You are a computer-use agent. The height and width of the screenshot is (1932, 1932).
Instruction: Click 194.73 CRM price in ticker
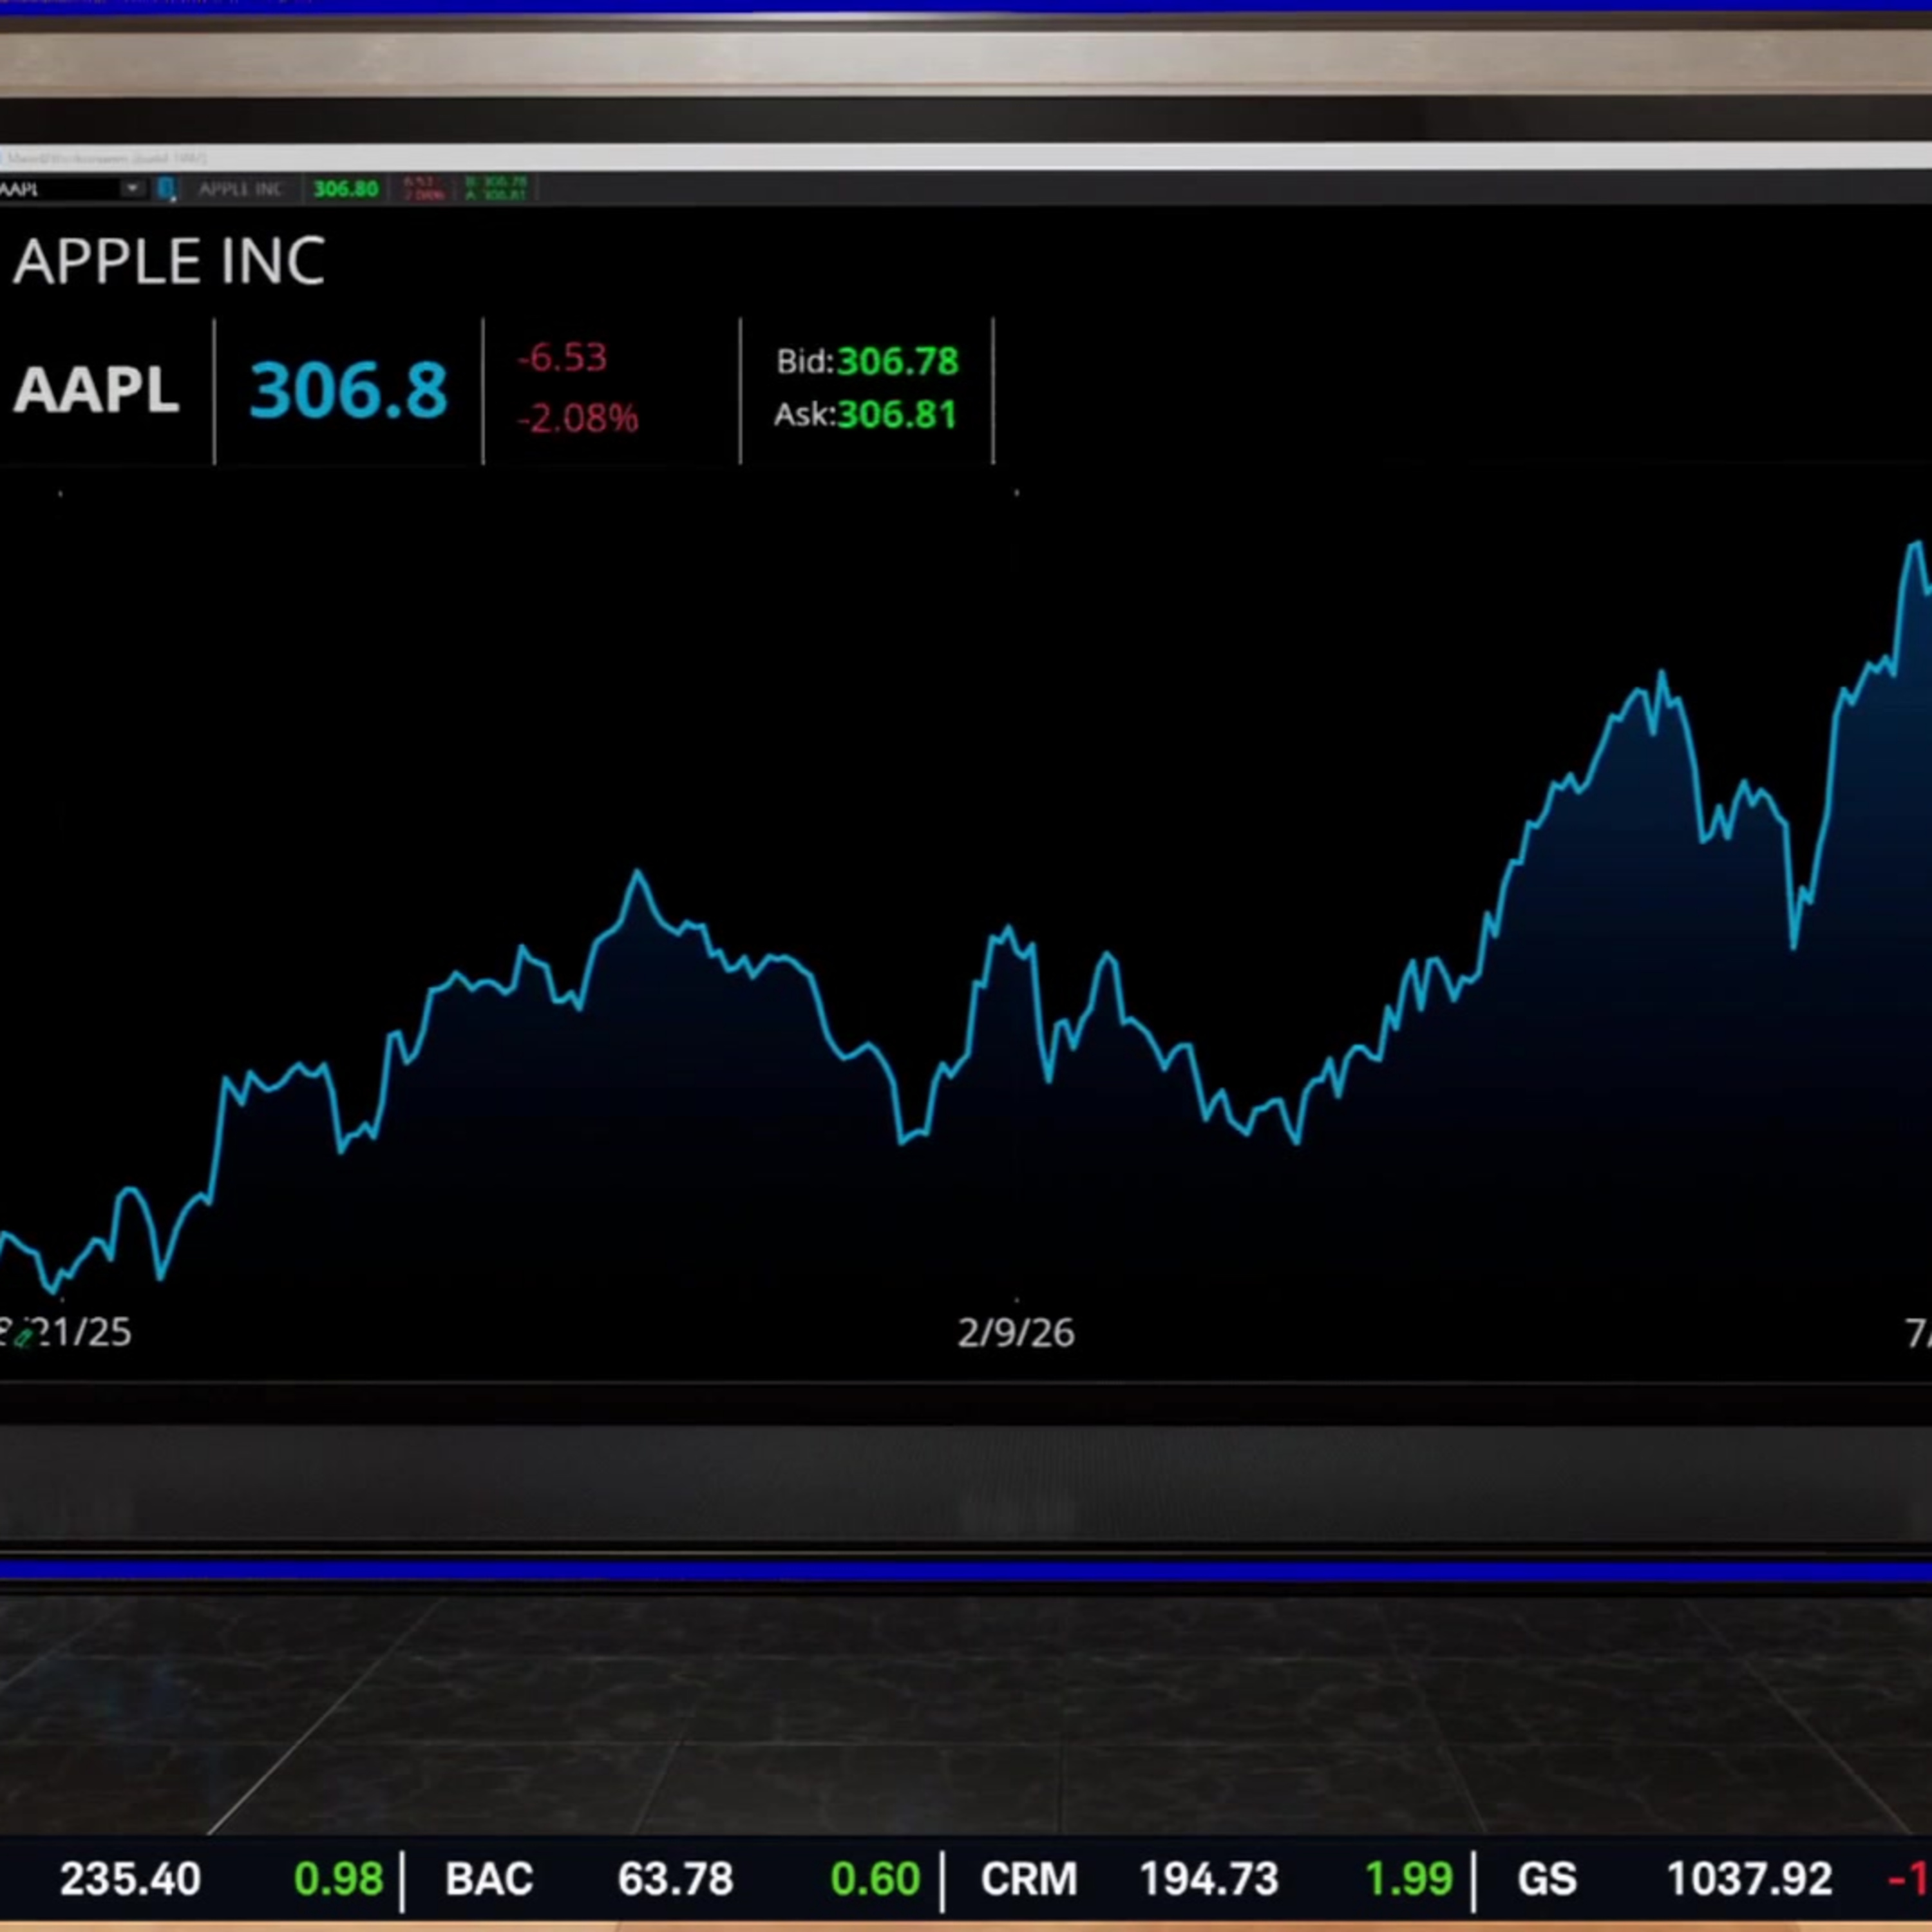(1209, 1880)
